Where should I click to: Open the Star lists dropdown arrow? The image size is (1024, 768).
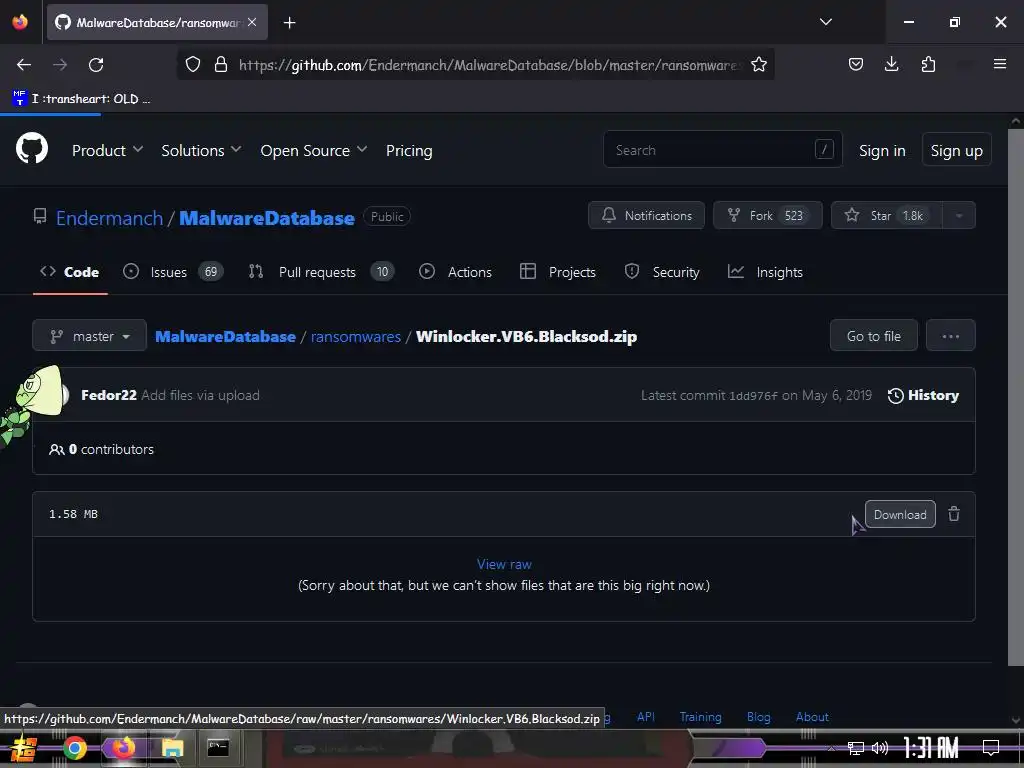[x=959, y=216]
